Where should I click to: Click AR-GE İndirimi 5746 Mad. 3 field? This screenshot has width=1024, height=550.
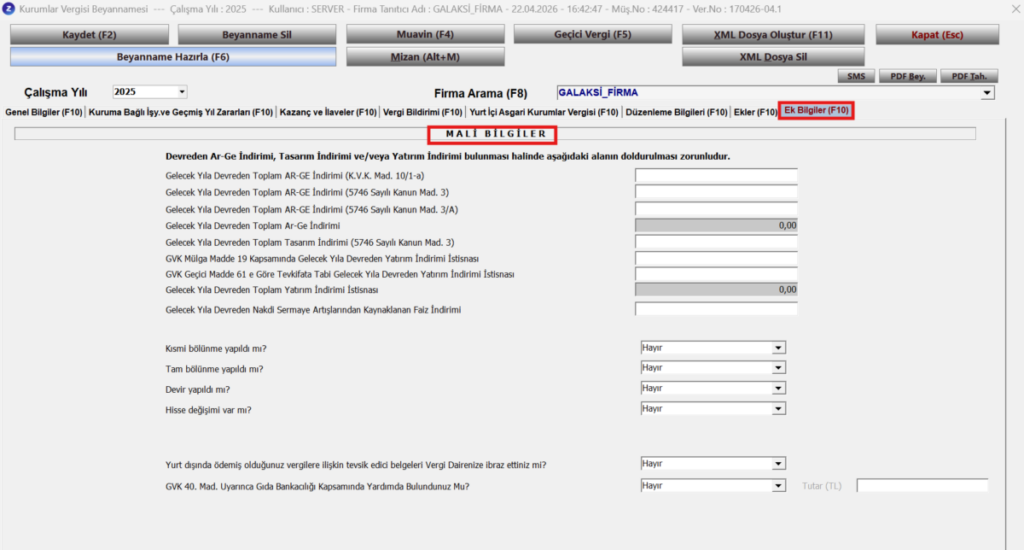point(716,192)
